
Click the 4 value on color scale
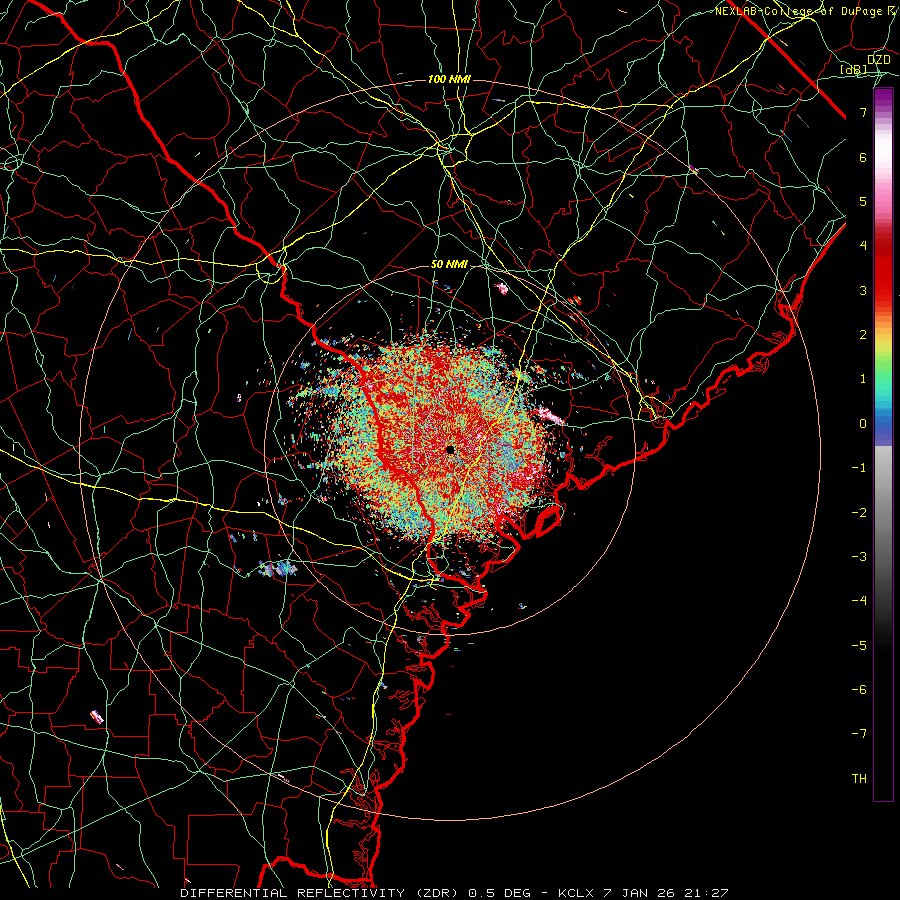[863, 246]
